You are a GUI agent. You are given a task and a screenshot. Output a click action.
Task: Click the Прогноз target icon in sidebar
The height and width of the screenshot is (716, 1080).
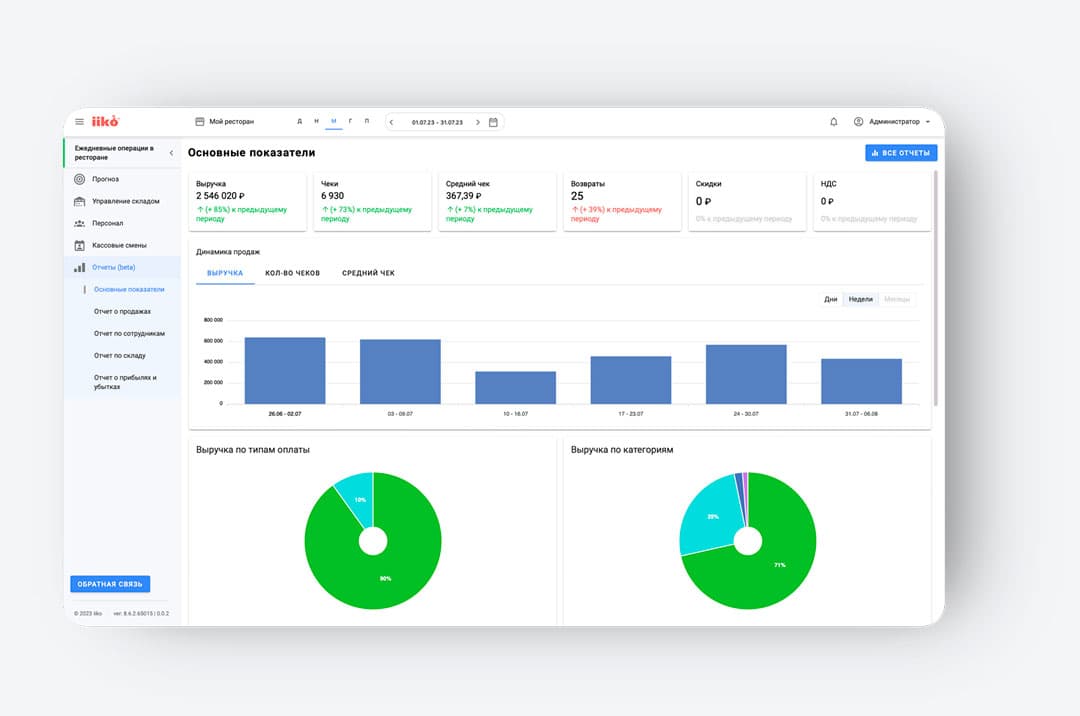tap(80, 179)
